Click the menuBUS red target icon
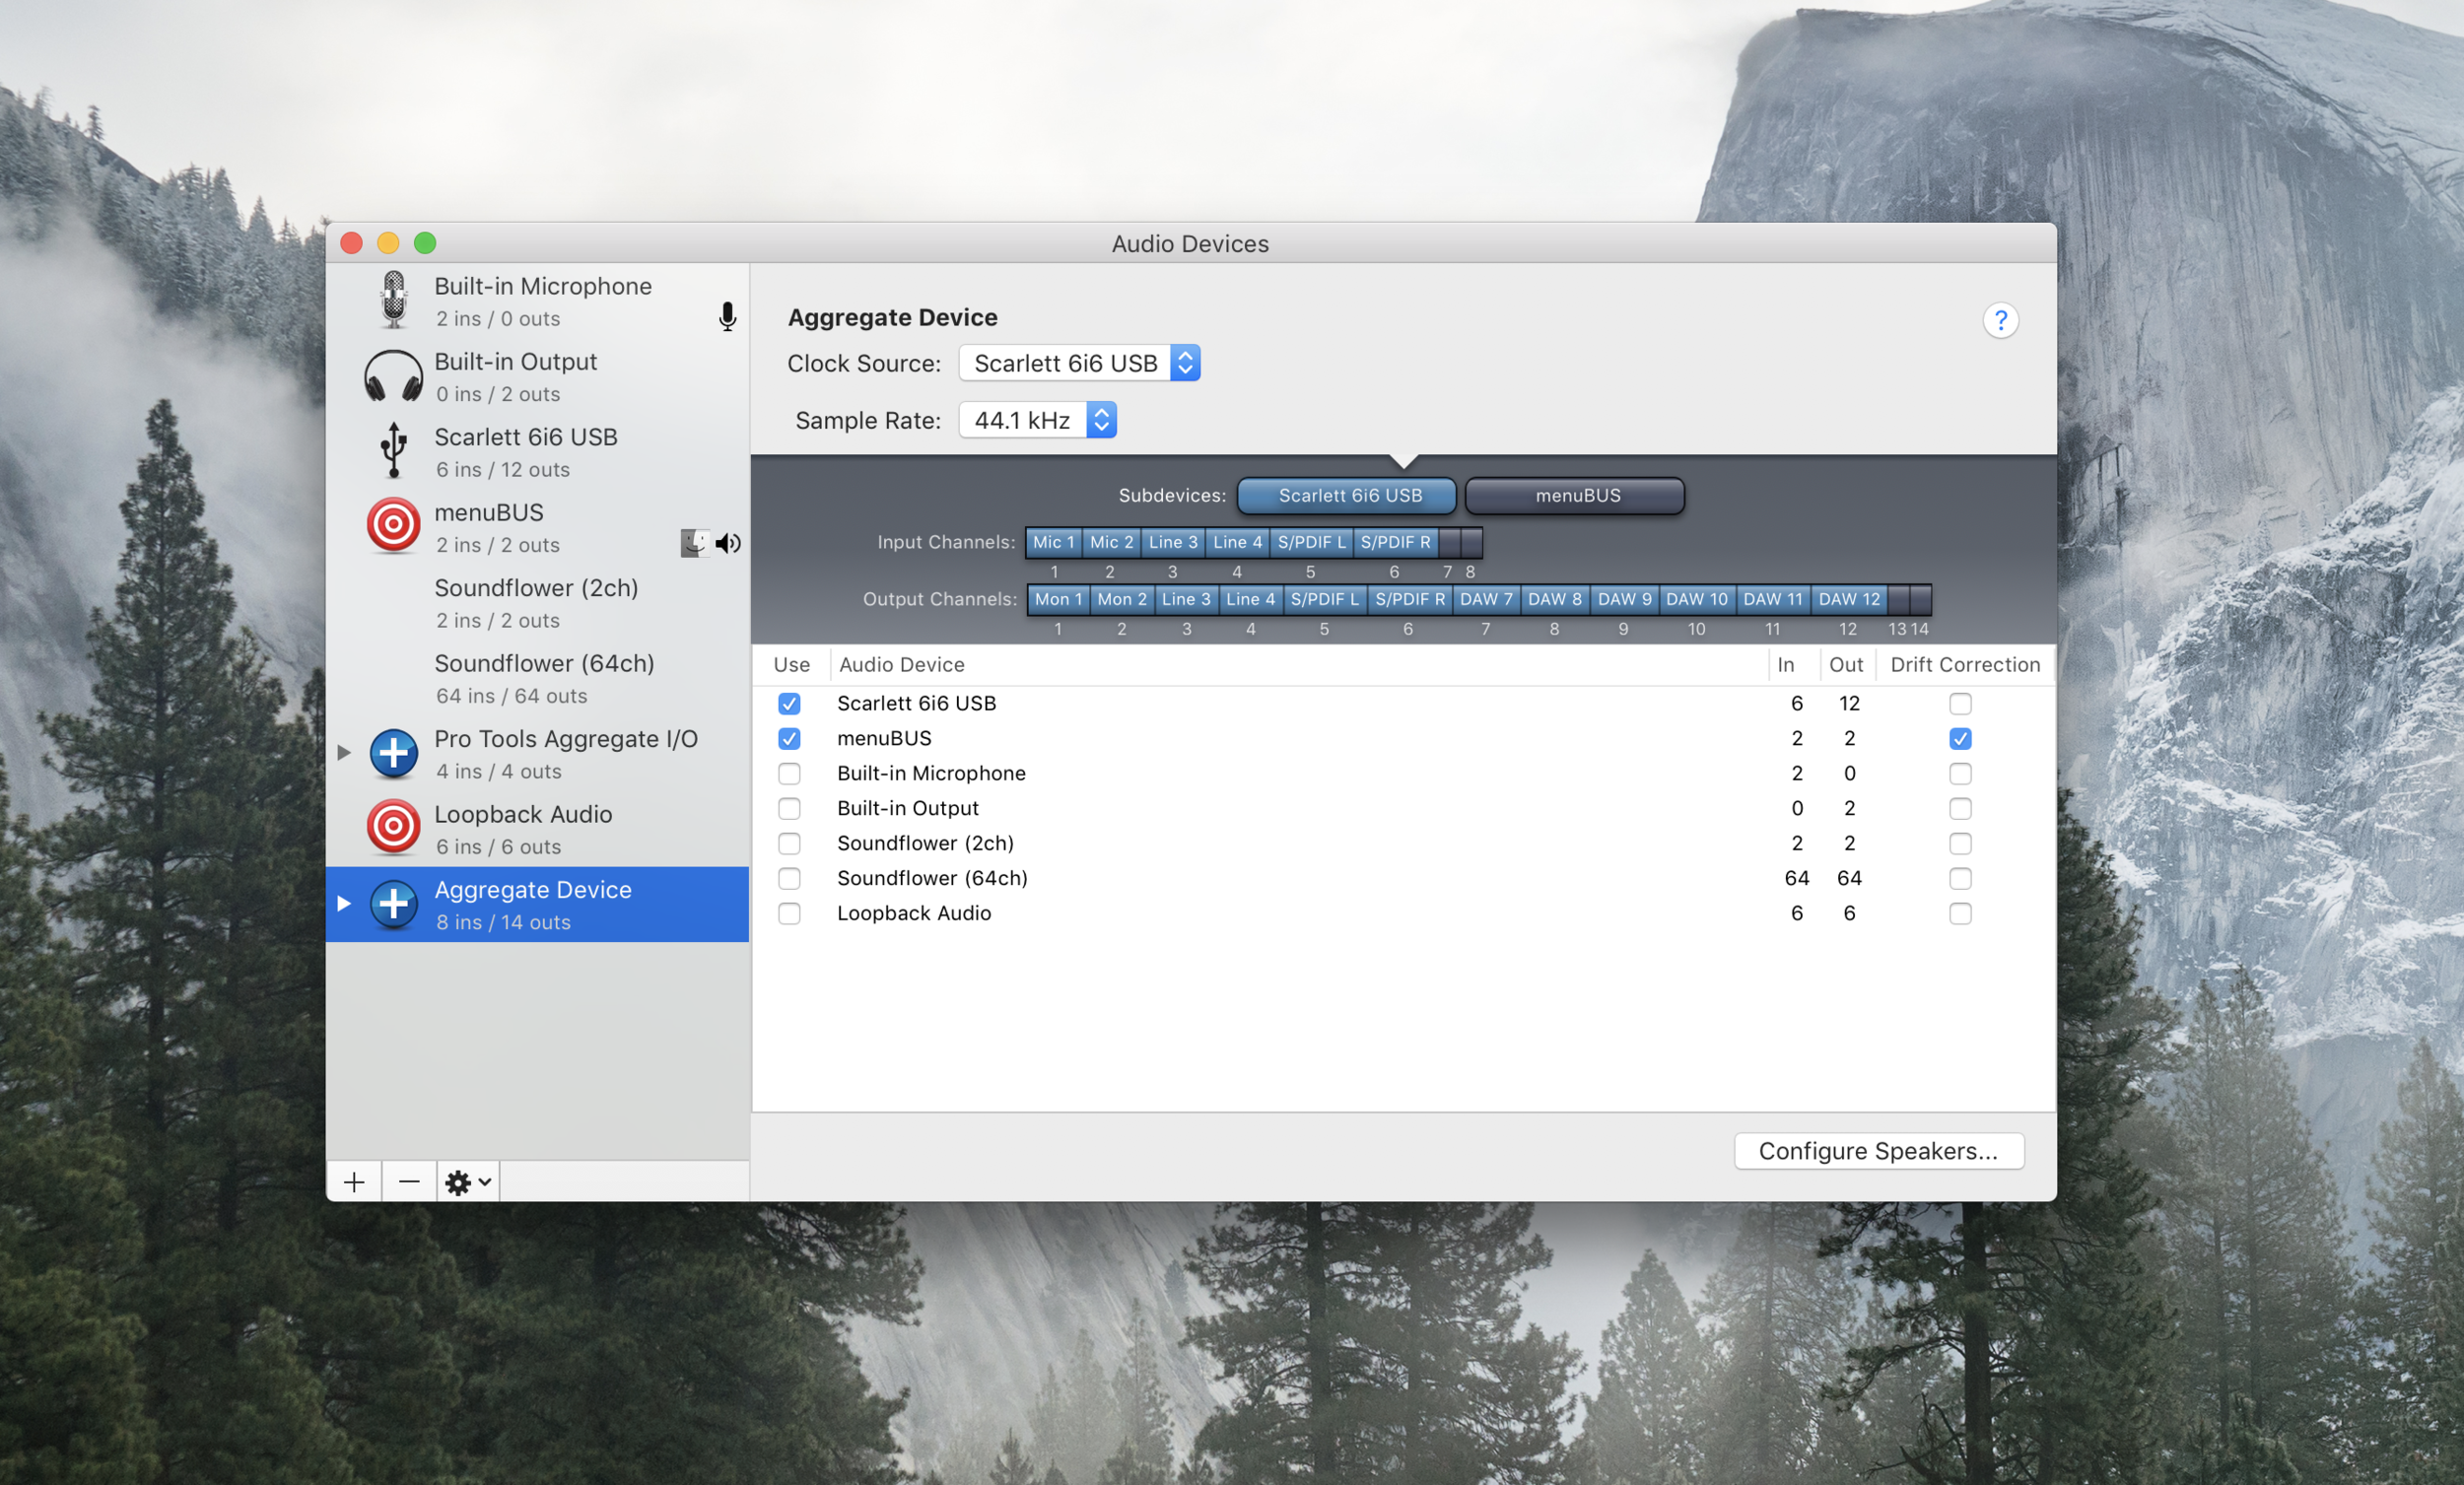2464x1485 pixels. (393, 525)
